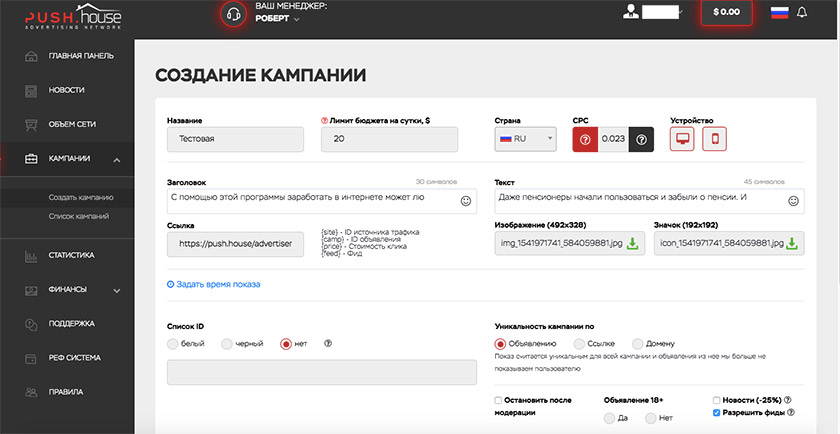
Task: Open Правила menu item
Action: pyautogui.click(x=66, y=392)
